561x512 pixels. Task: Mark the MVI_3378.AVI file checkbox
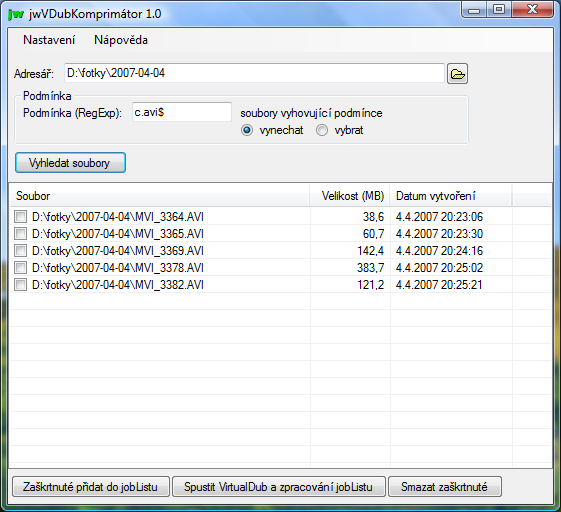coord(20,268)
